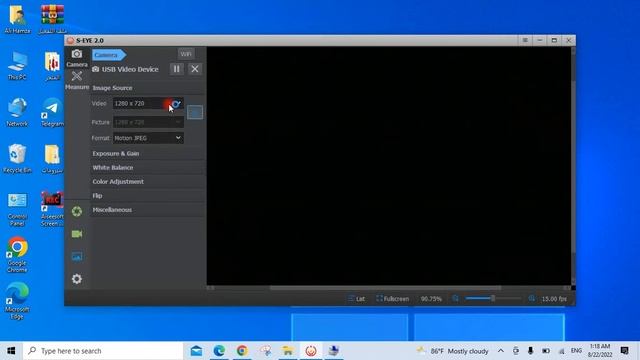Image resolution: width=640 pixels, height=360 pixels.
Task: Open the Format Motion JPEG dropdown
Action: coord(148,138)
